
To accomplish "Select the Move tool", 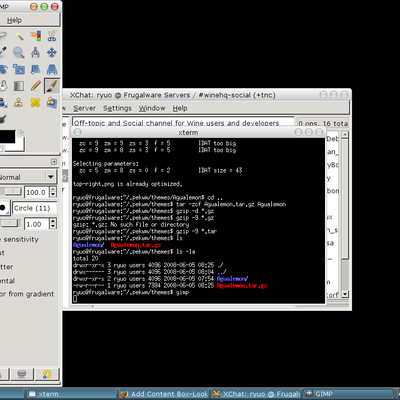I will (x=52, y=52).
